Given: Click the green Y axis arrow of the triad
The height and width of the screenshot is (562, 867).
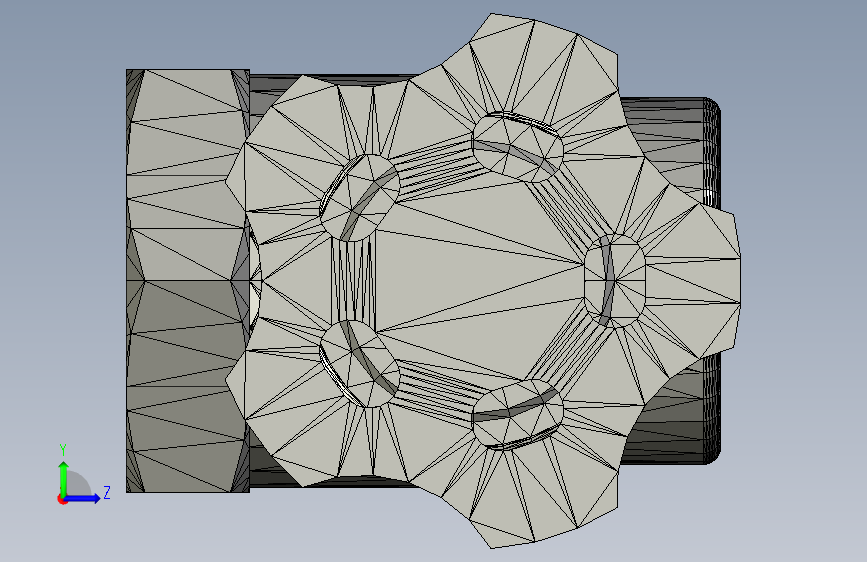Looking at the screenshot, I should [64, 478].
